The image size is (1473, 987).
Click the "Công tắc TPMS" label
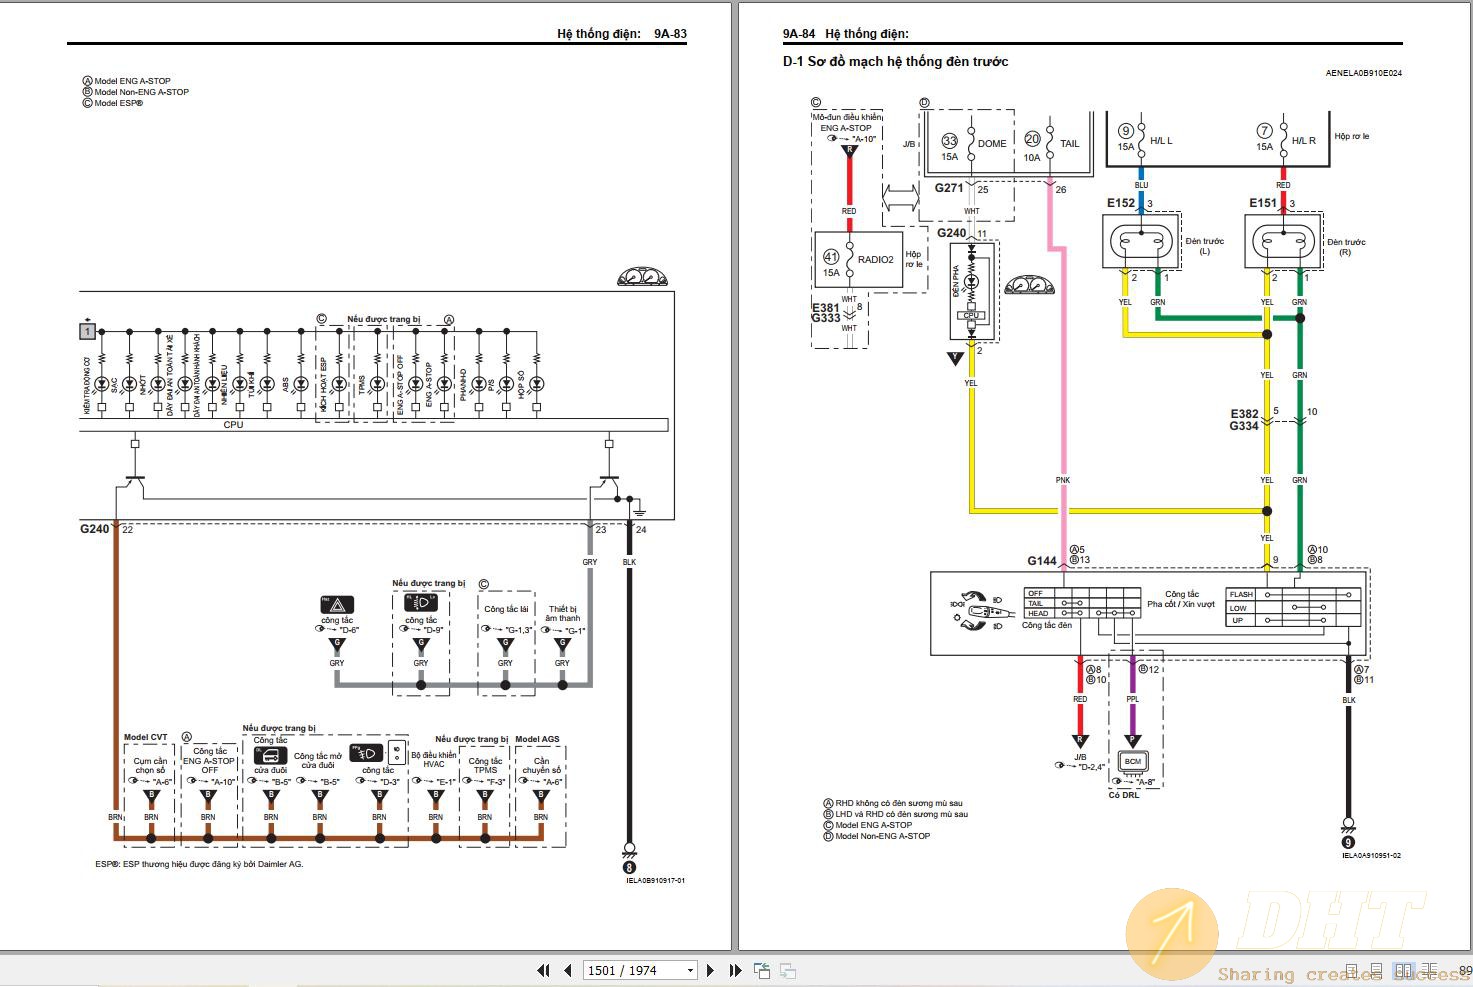coord(485,765)
